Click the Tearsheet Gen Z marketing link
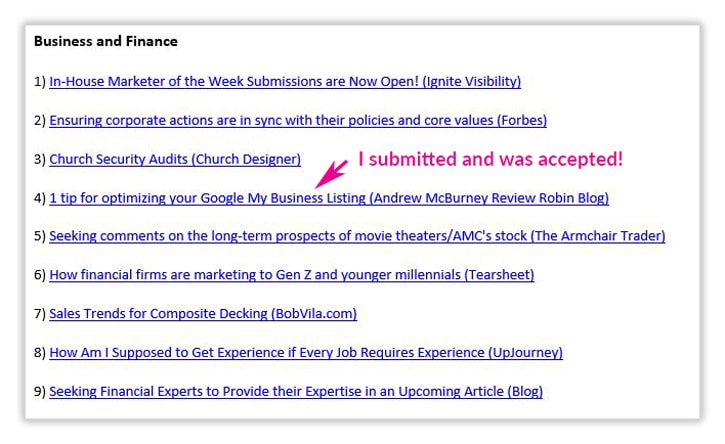 tap(291, 275)
